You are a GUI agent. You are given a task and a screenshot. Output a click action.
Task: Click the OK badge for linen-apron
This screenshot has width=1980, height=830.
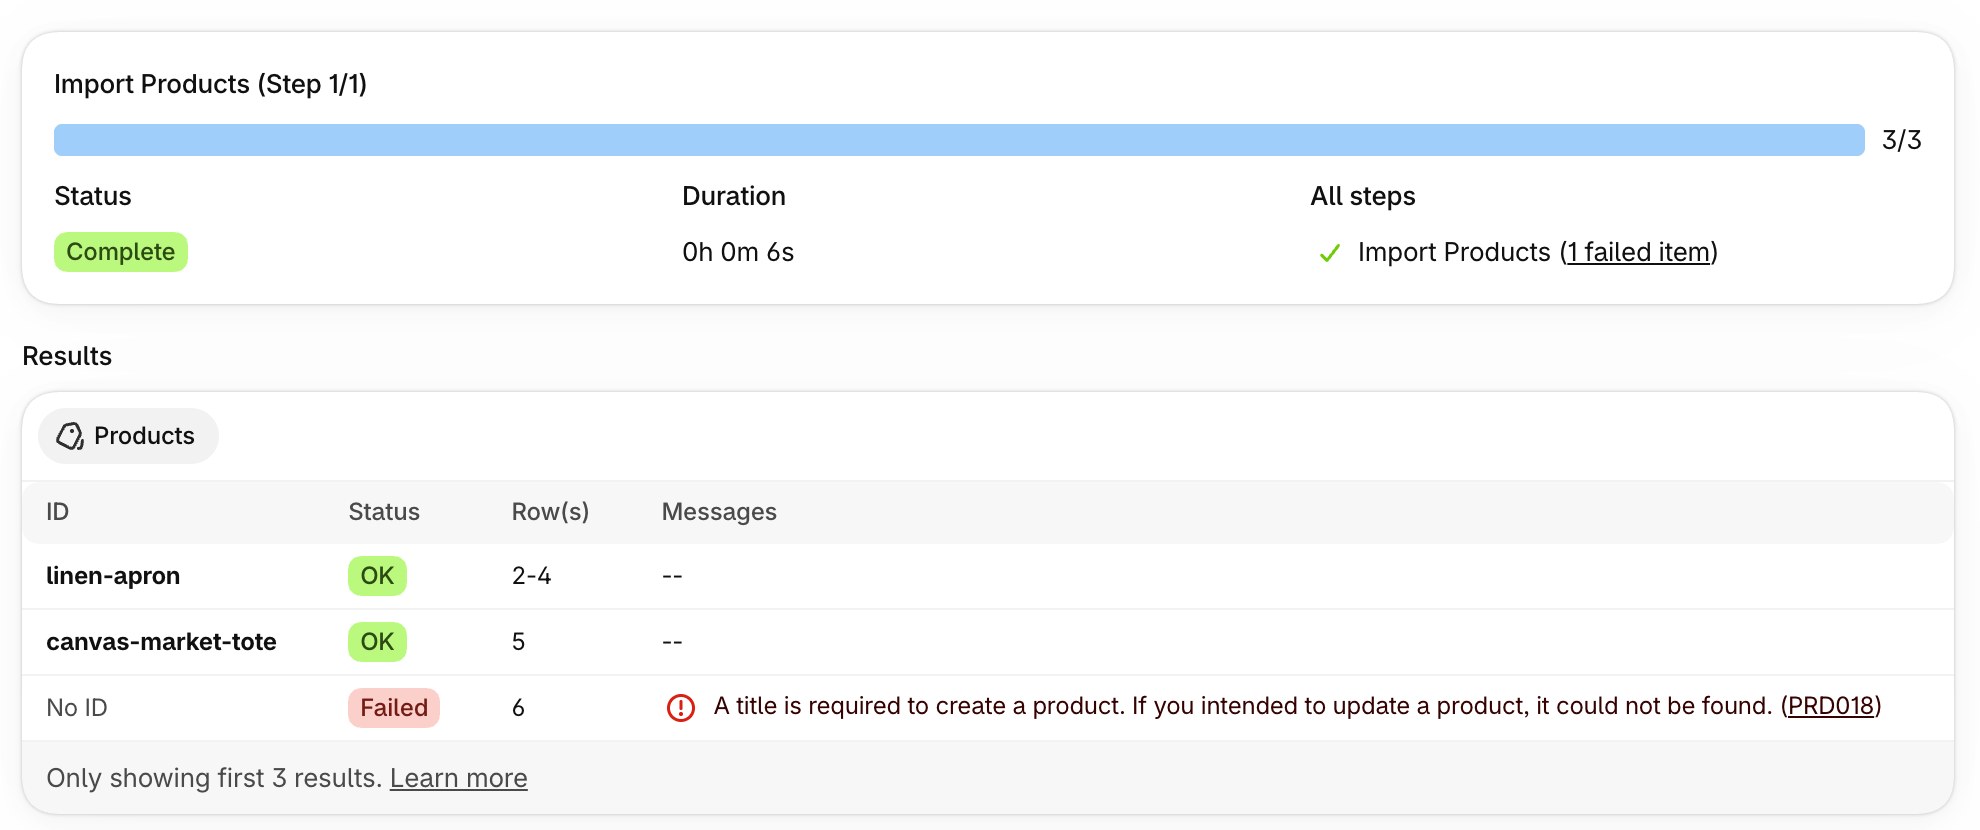pos(377,576)
